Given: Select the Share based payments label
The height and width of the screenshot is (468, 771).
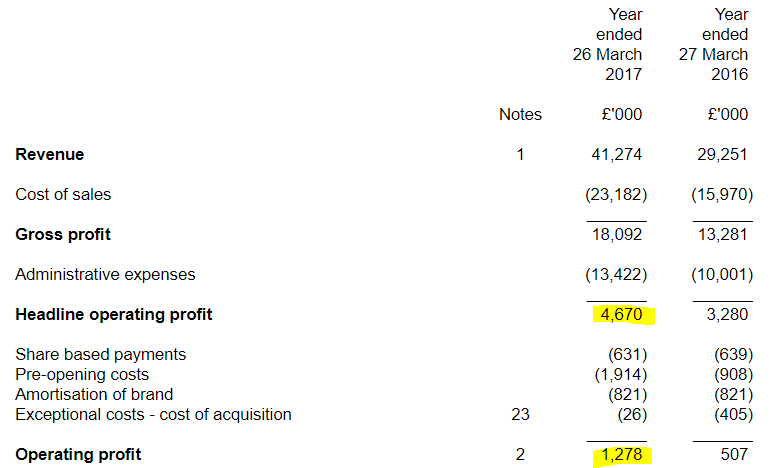Looking at the screenshot, I should click(100, 354).
